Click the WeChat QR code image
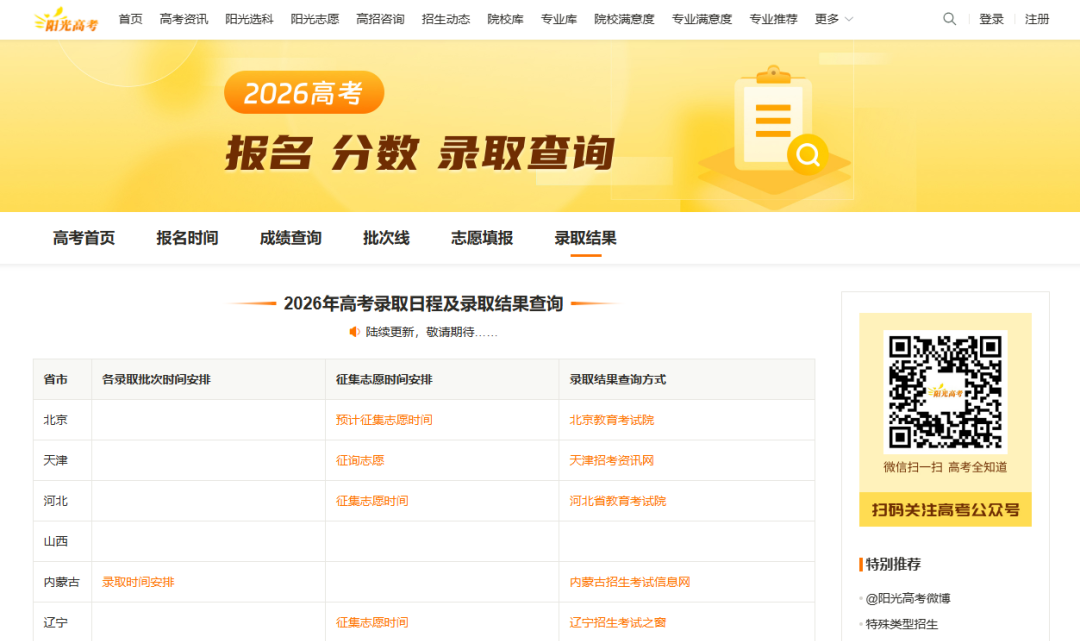This screenshot has height=641, width=1080. (945, 391)
